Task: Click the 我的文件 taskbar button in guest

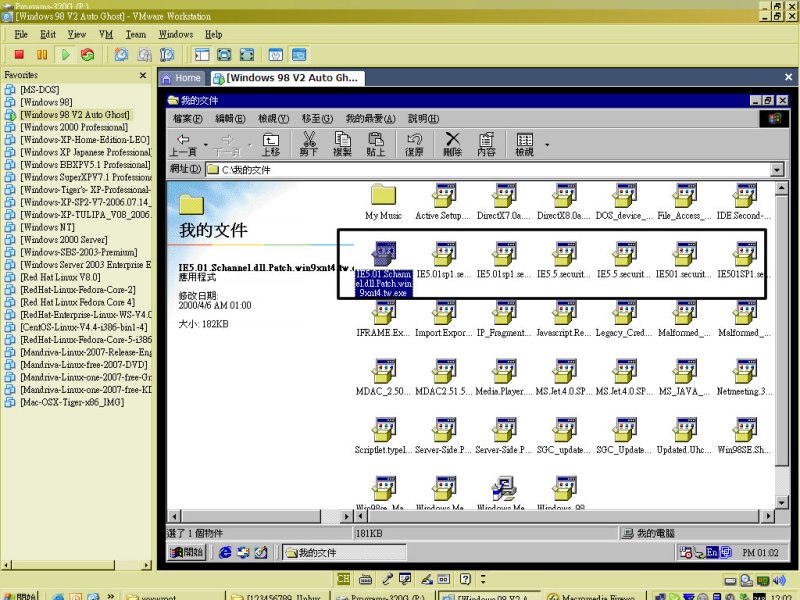Action: (x=344, y=552)
